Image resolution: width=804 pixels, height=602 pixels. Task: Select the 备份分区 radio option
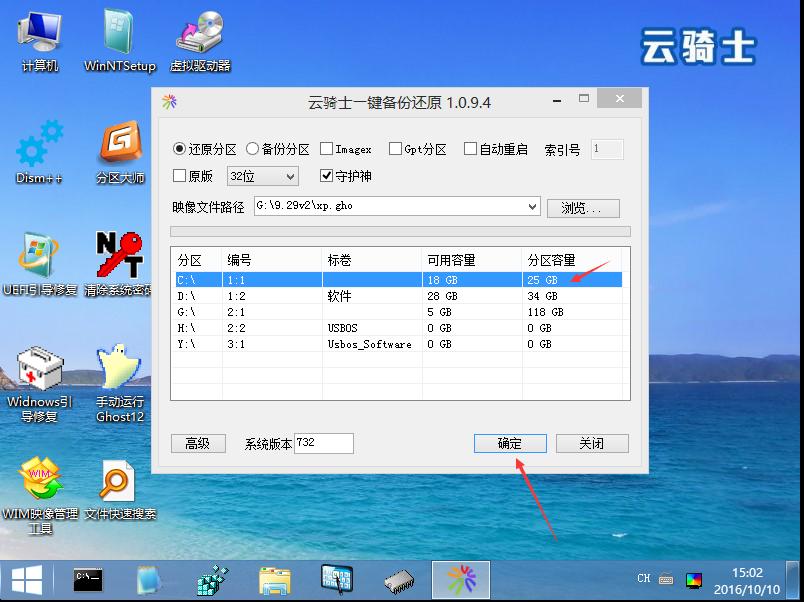[x=253, y=148]
